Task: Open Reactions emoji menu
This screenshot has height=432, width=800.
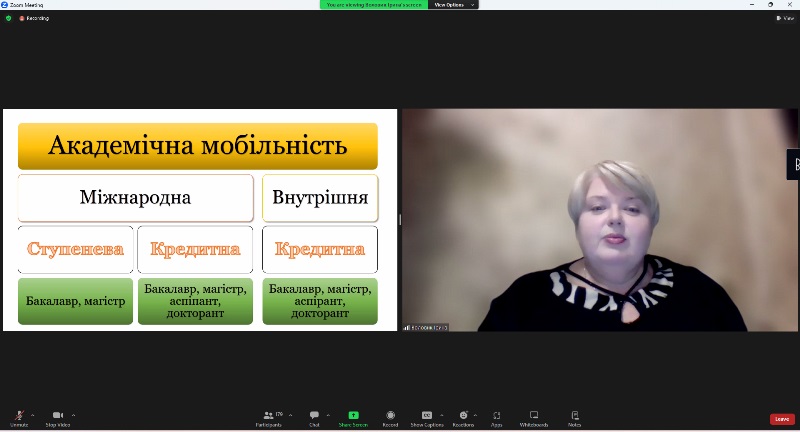Action: click(463, 418)
